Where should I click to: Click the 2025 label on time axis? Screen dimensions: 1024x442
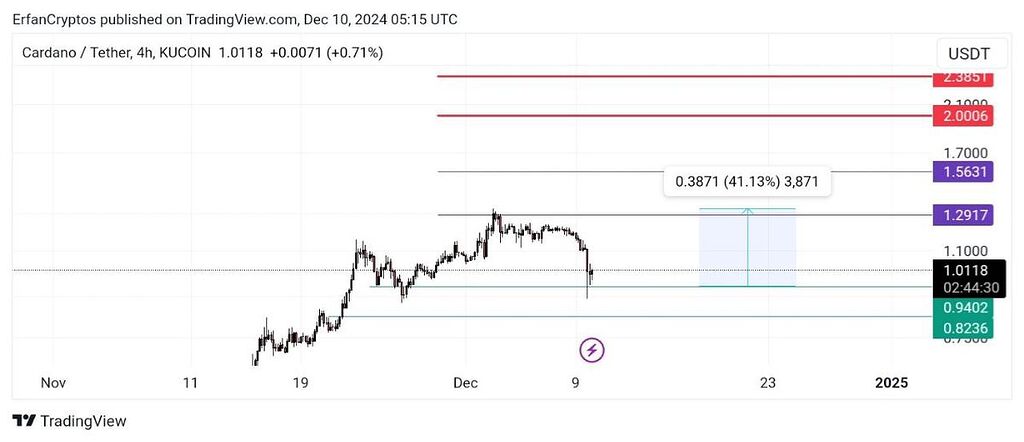[x=891, y=382]
